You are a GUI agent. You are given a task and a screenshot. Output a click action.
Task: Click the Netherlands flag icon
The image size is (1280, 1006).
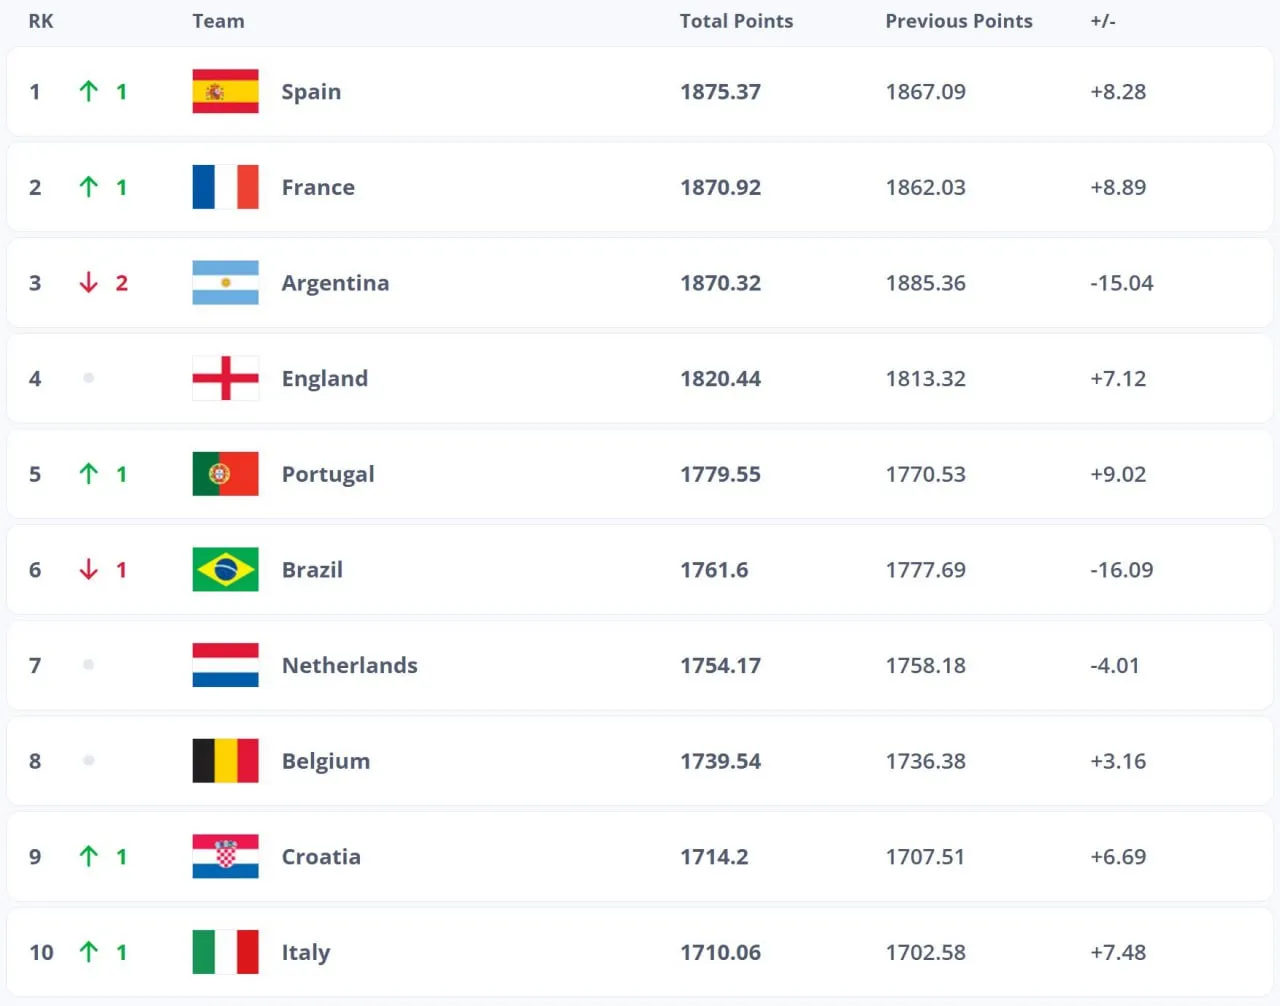tap(225, 665)
